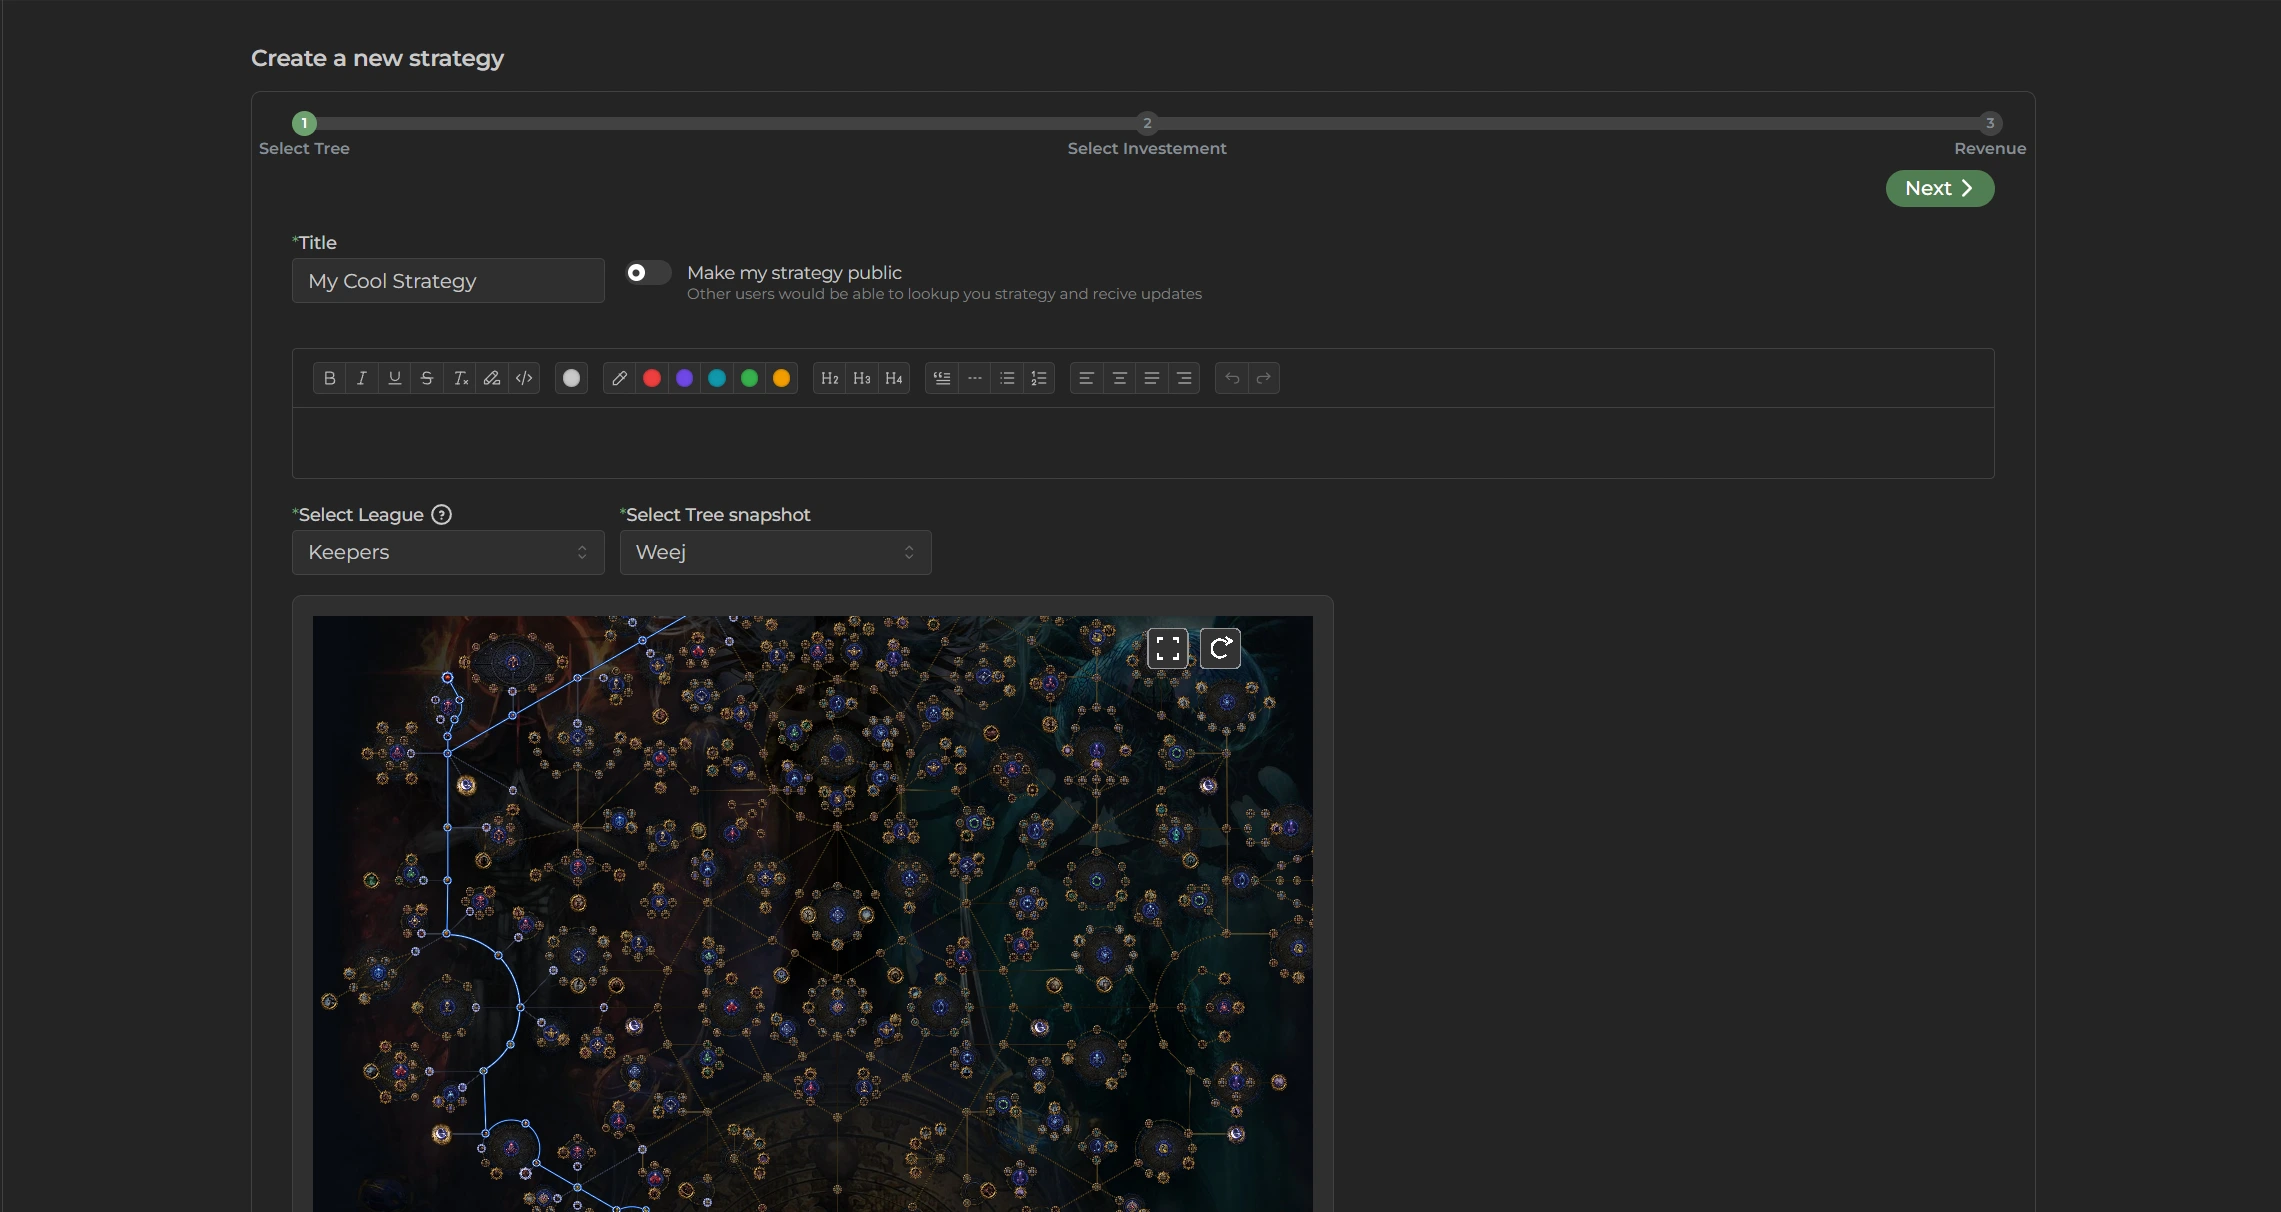Expand the Select Tree snapshot dropdown
Viewport: 2281px width, 1212px height.
click(775, 552)
